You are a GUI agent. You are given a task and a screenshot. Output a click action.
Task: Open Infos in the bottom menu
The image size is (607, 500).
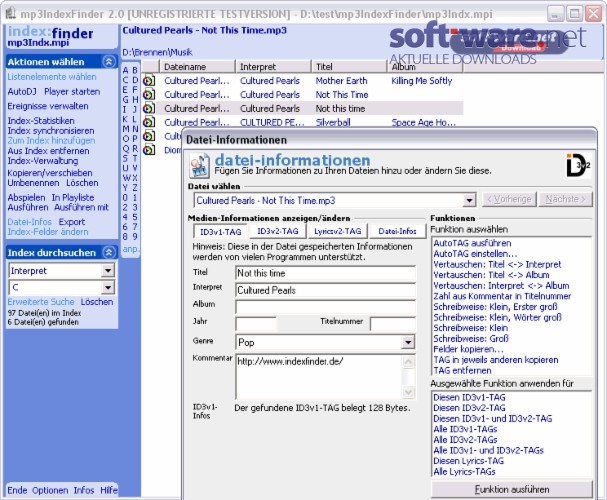click(x=84, y=490)
